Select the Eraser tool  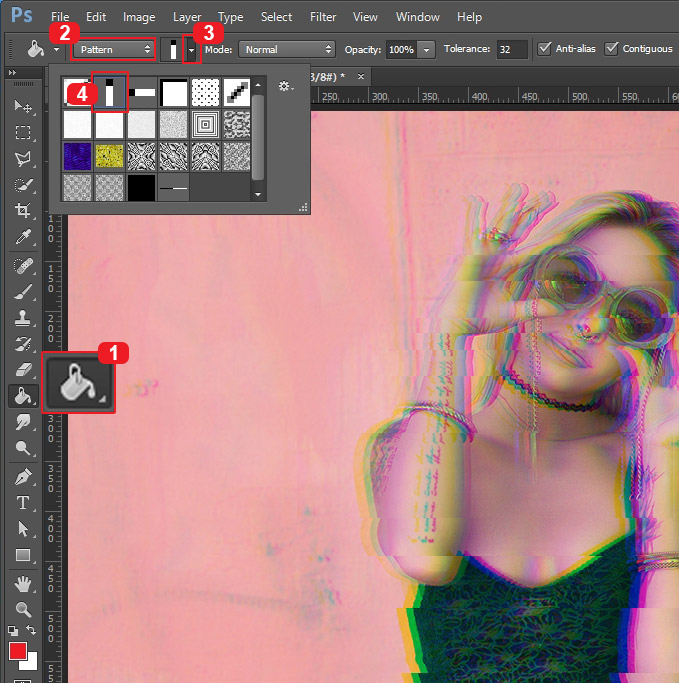pyautogui.click(x=23, y=370)
